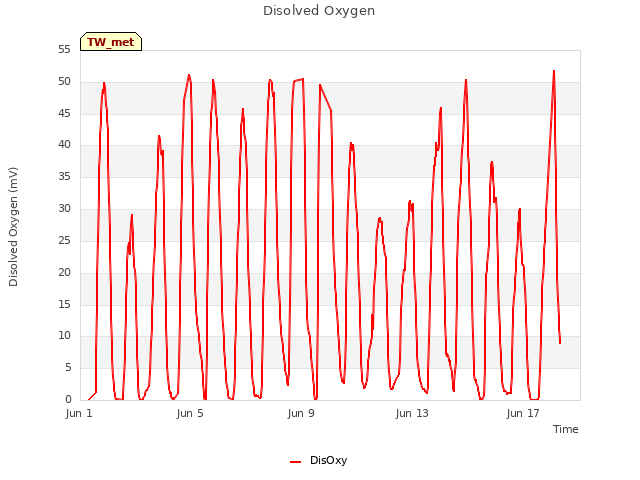Click the 45 y-axis tick label
640x480 pixels.
[64, 113]
